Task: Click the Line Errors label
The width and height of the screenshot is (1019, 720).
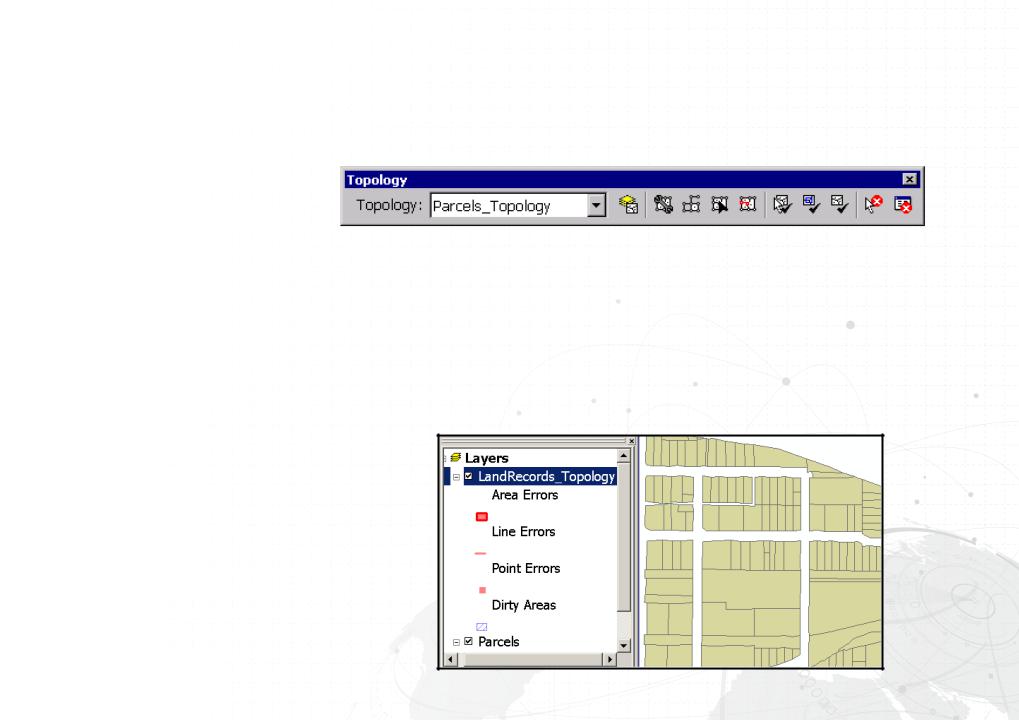Action: click(523, 532)
